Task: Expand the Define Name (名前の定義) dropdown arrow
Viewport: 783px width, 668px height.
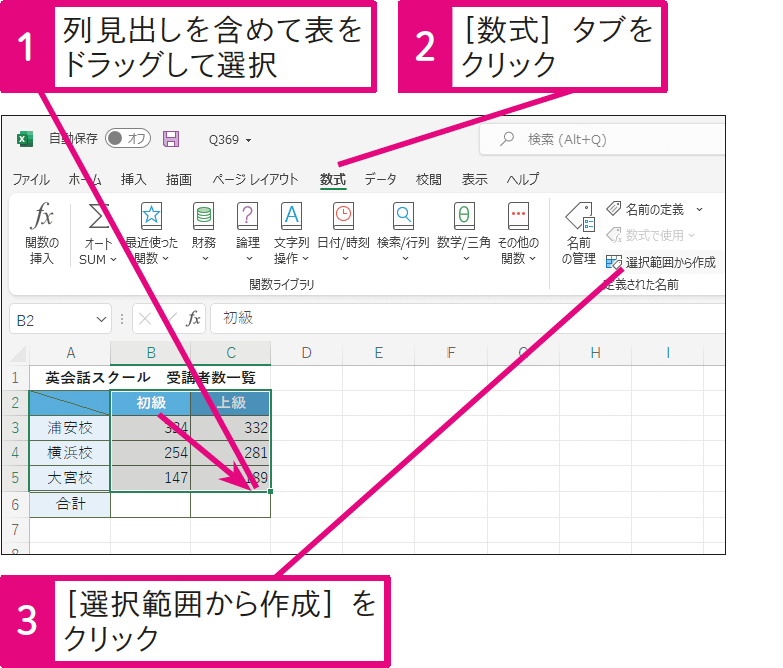Action: pos(699,209)
